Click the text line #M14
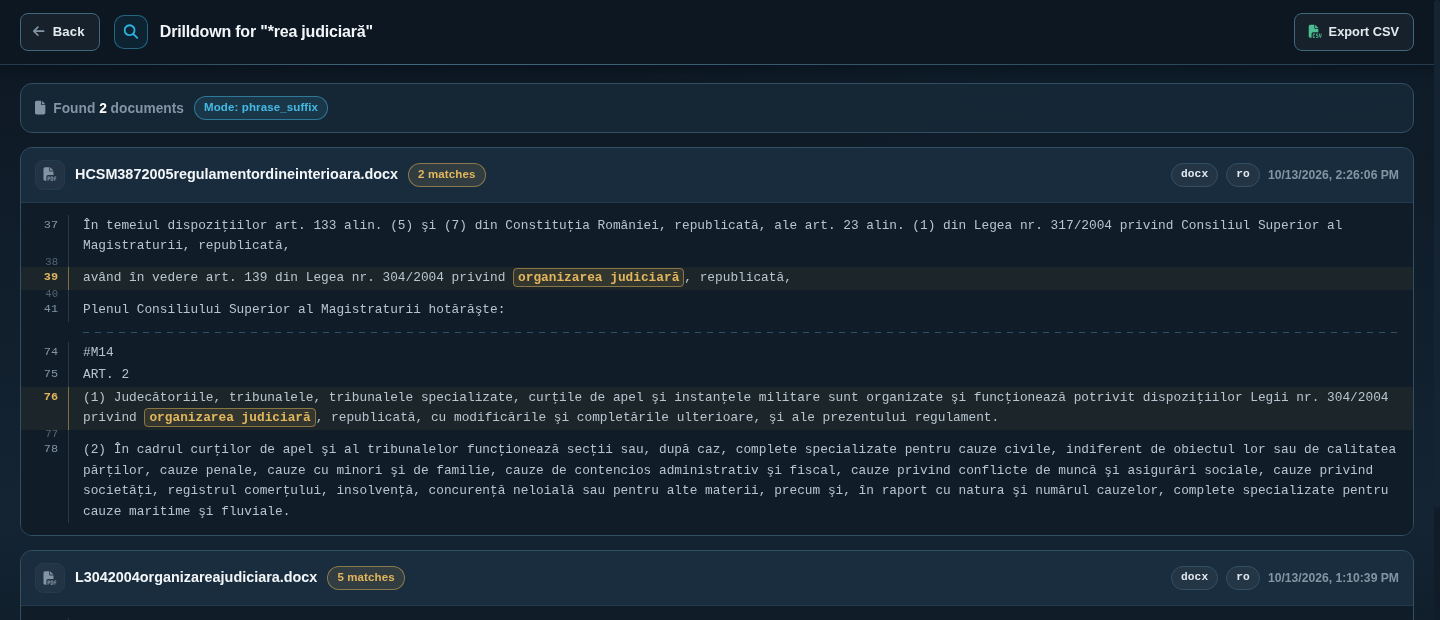The height and width of the screenshot is (620, 1440). click(x=98, y=353)
